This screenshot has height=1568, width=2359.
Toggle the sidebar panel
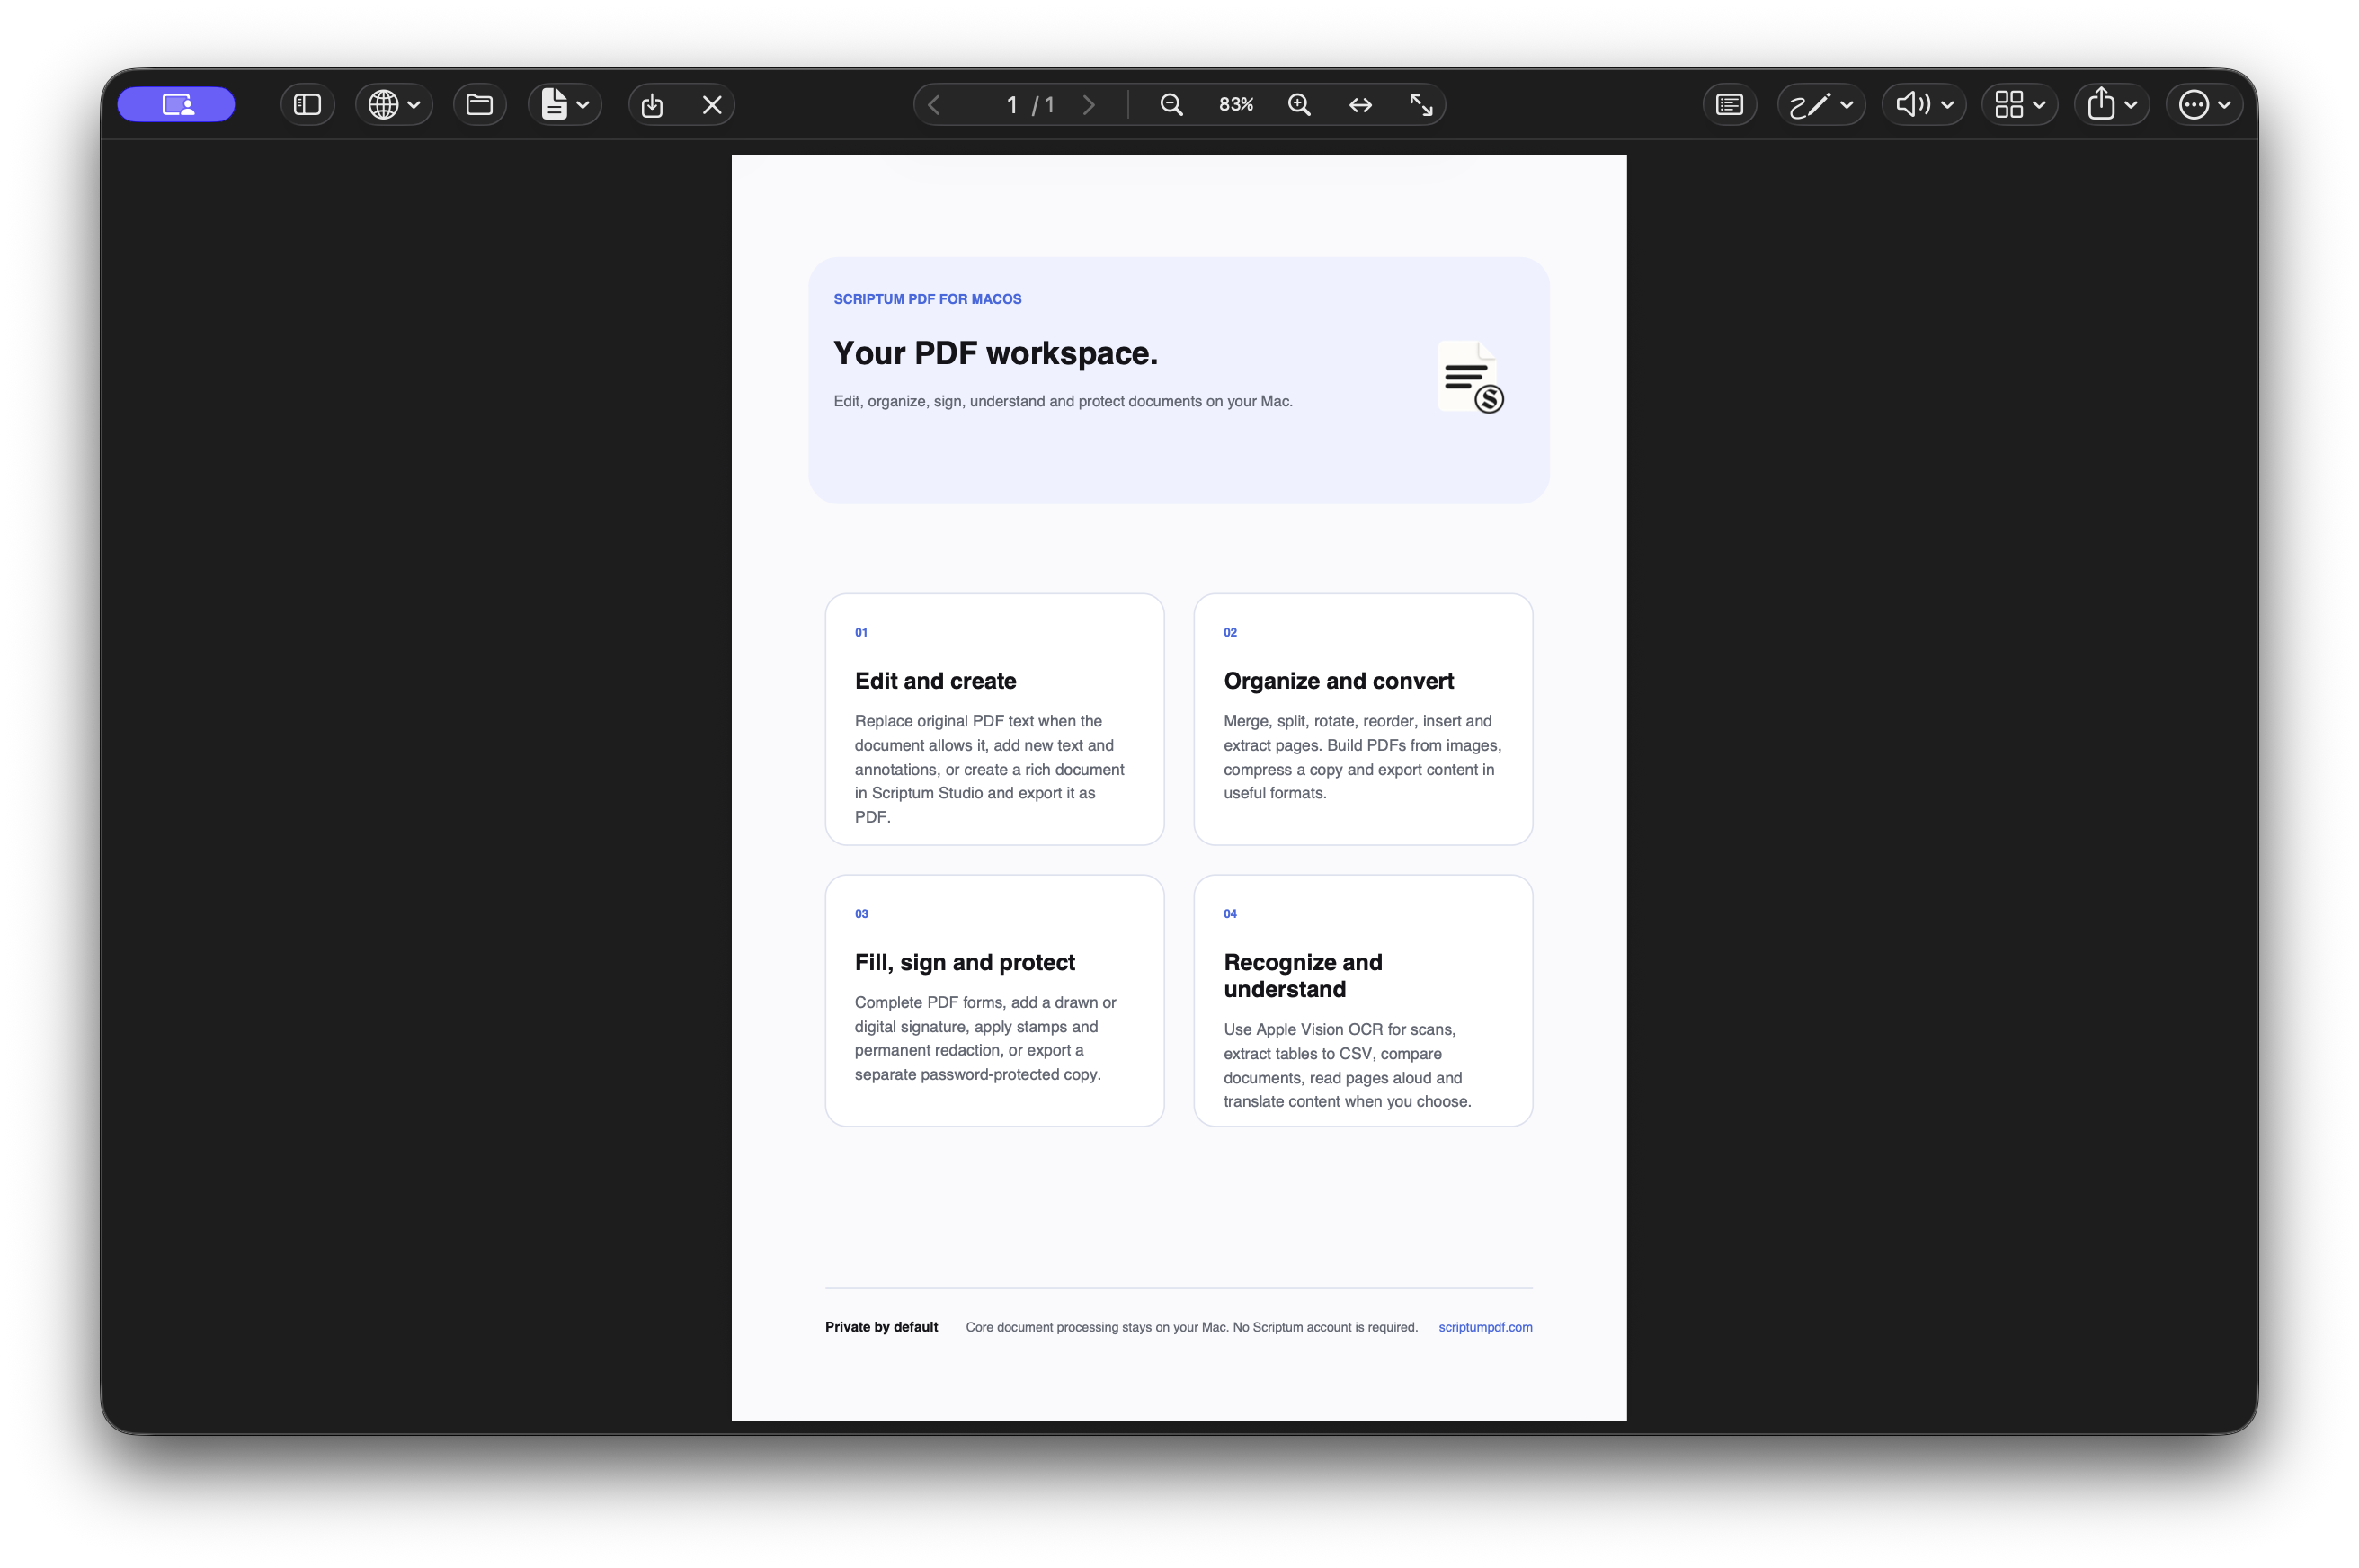[x=307, y=104]
